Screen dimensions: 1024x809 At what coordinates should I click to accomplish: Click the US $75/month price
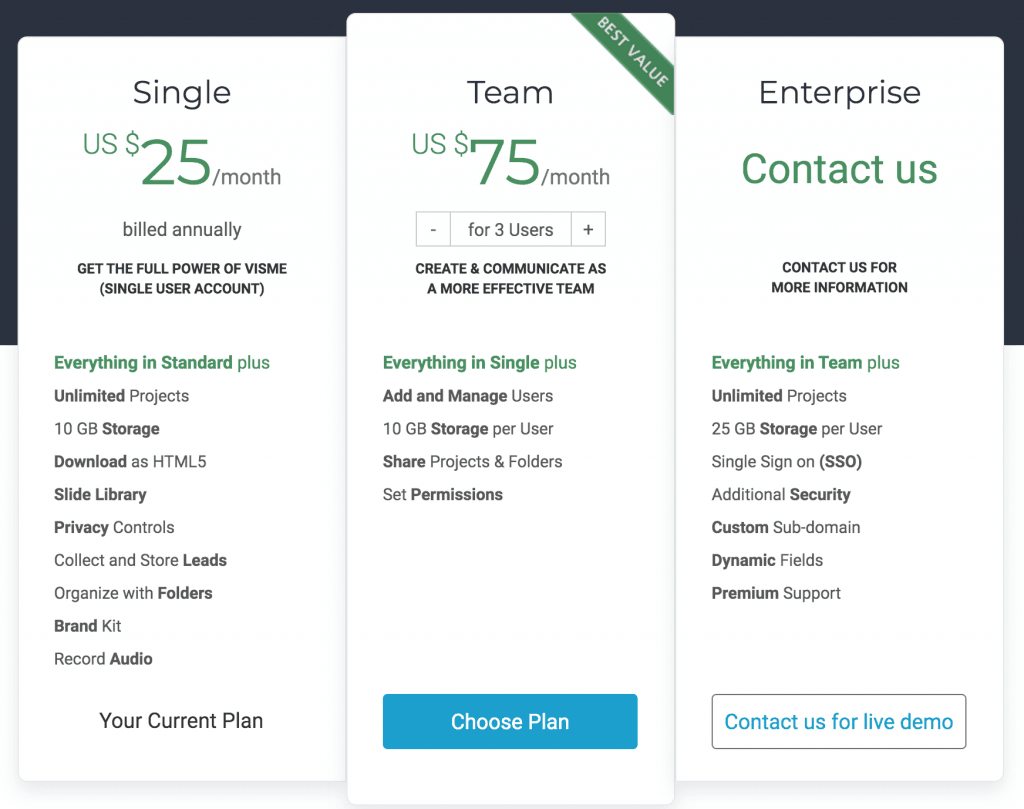tap(510, 160)
